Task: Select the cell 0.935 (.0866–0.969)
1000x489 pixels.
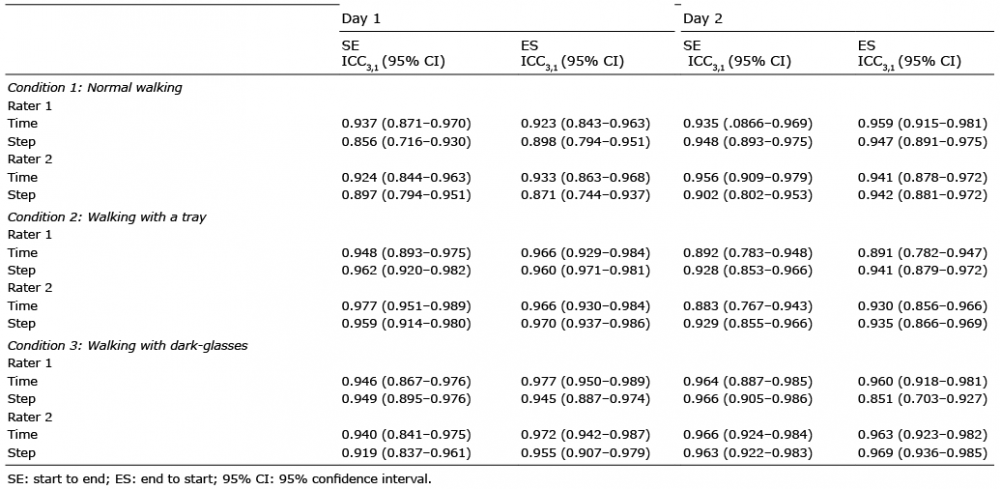Action: [748, 123]
